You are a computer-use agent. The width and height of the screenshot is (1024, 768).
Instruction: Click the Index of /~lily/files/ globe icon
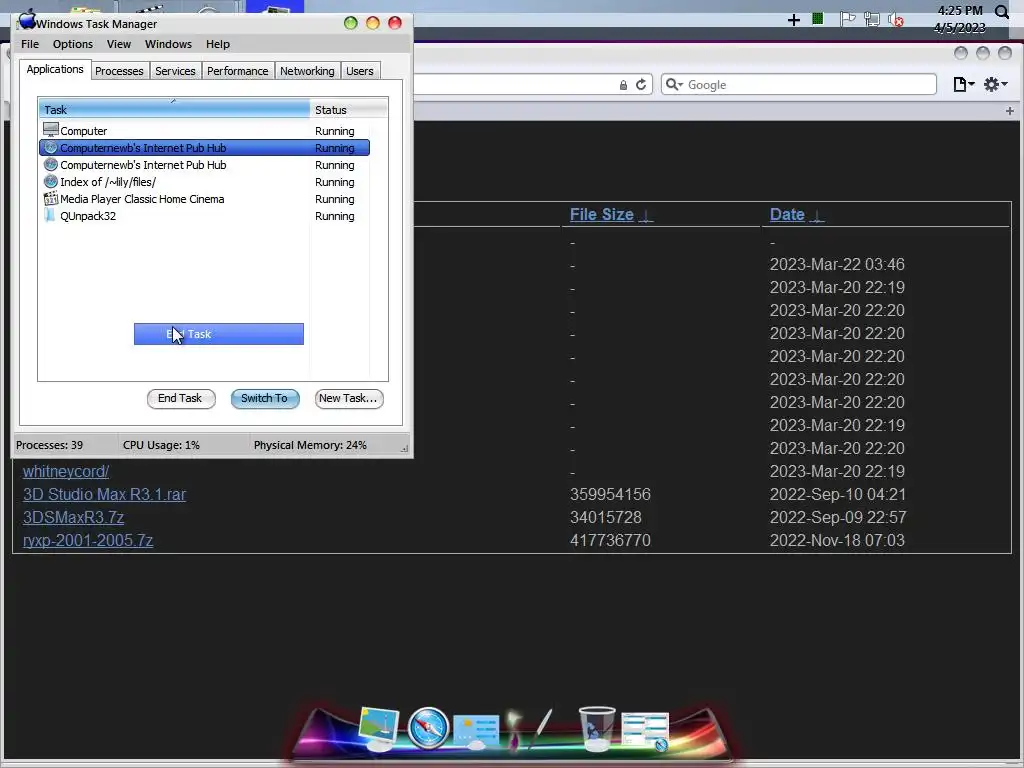coord(50,182)
